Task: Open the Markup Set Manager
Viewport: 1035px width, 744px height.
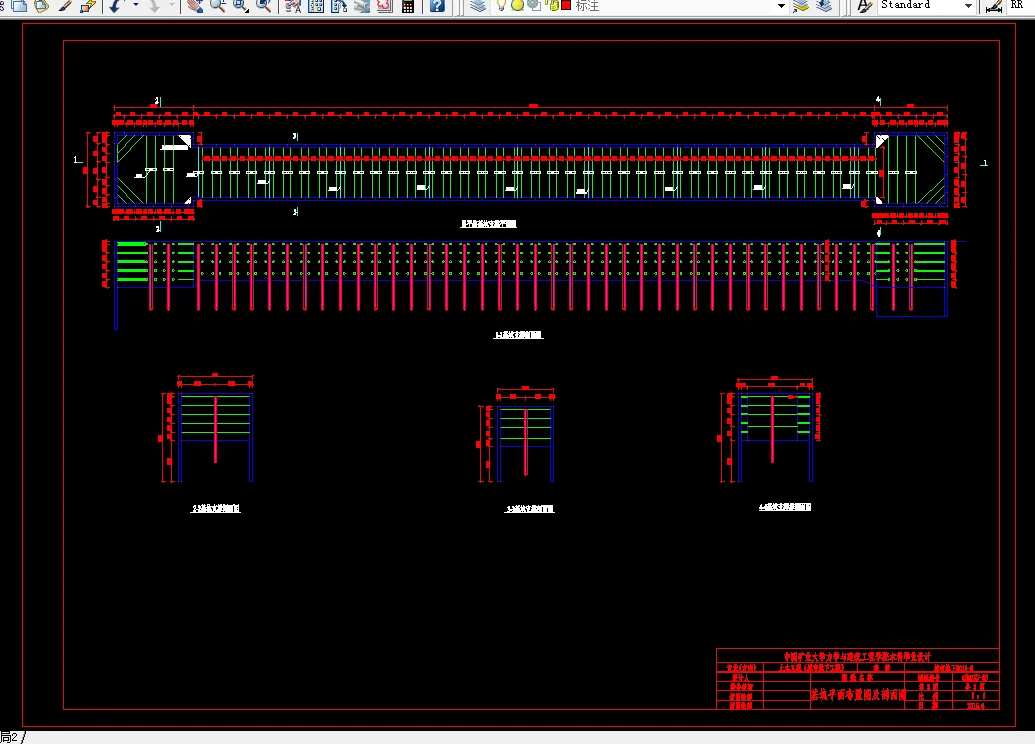Action: point(385,6)
